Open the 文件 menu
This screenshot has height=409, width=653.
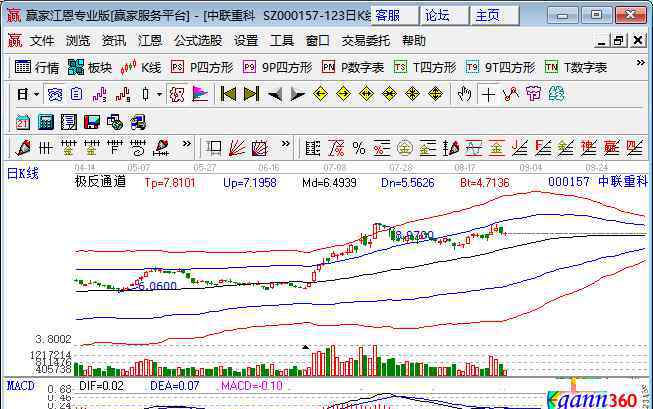click(42, 41)
